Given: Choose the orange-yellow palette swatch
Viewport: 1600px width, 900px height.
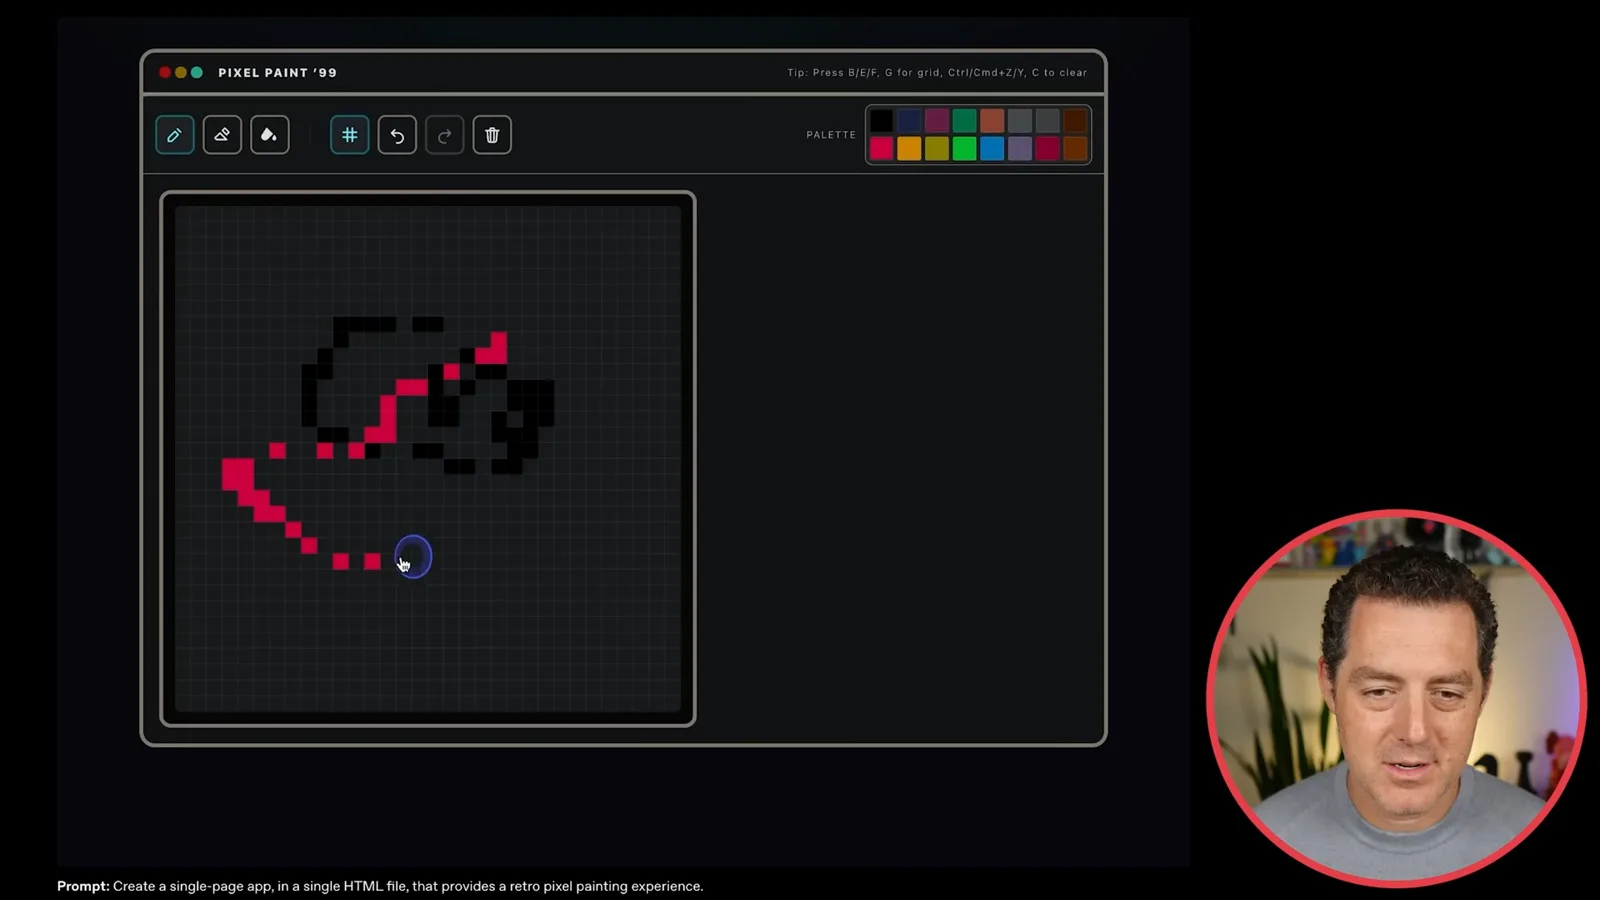Looking at the screenshot, I should click(x=909, y=149).
